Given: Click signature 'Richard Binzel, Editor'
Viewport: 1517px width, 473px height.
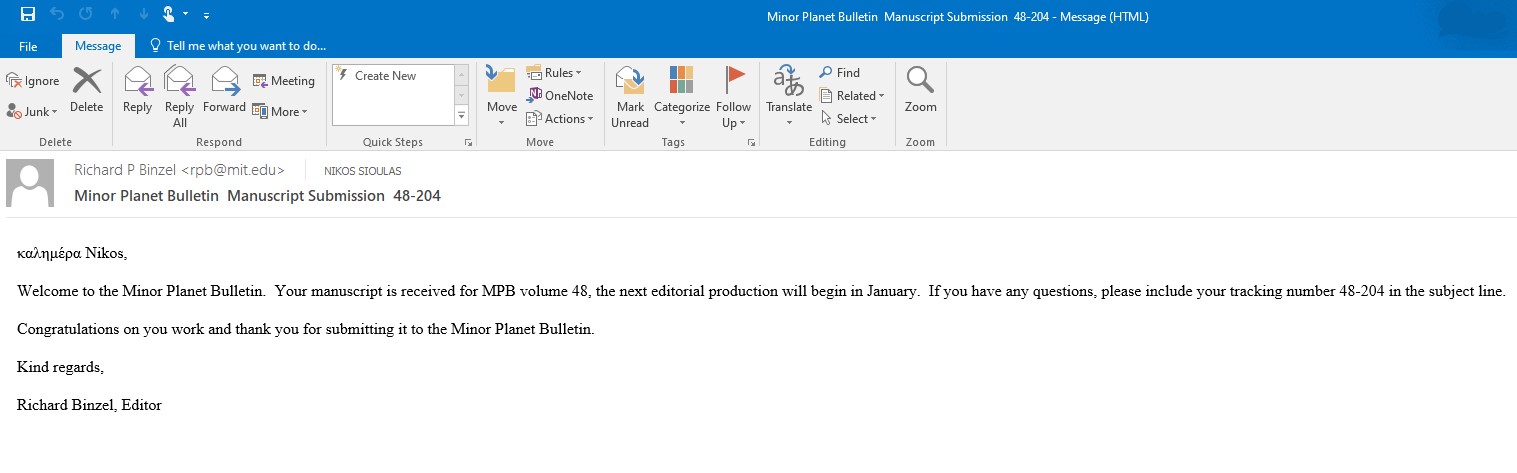Looking at the screenshot, I should click(x=89, y=405).
